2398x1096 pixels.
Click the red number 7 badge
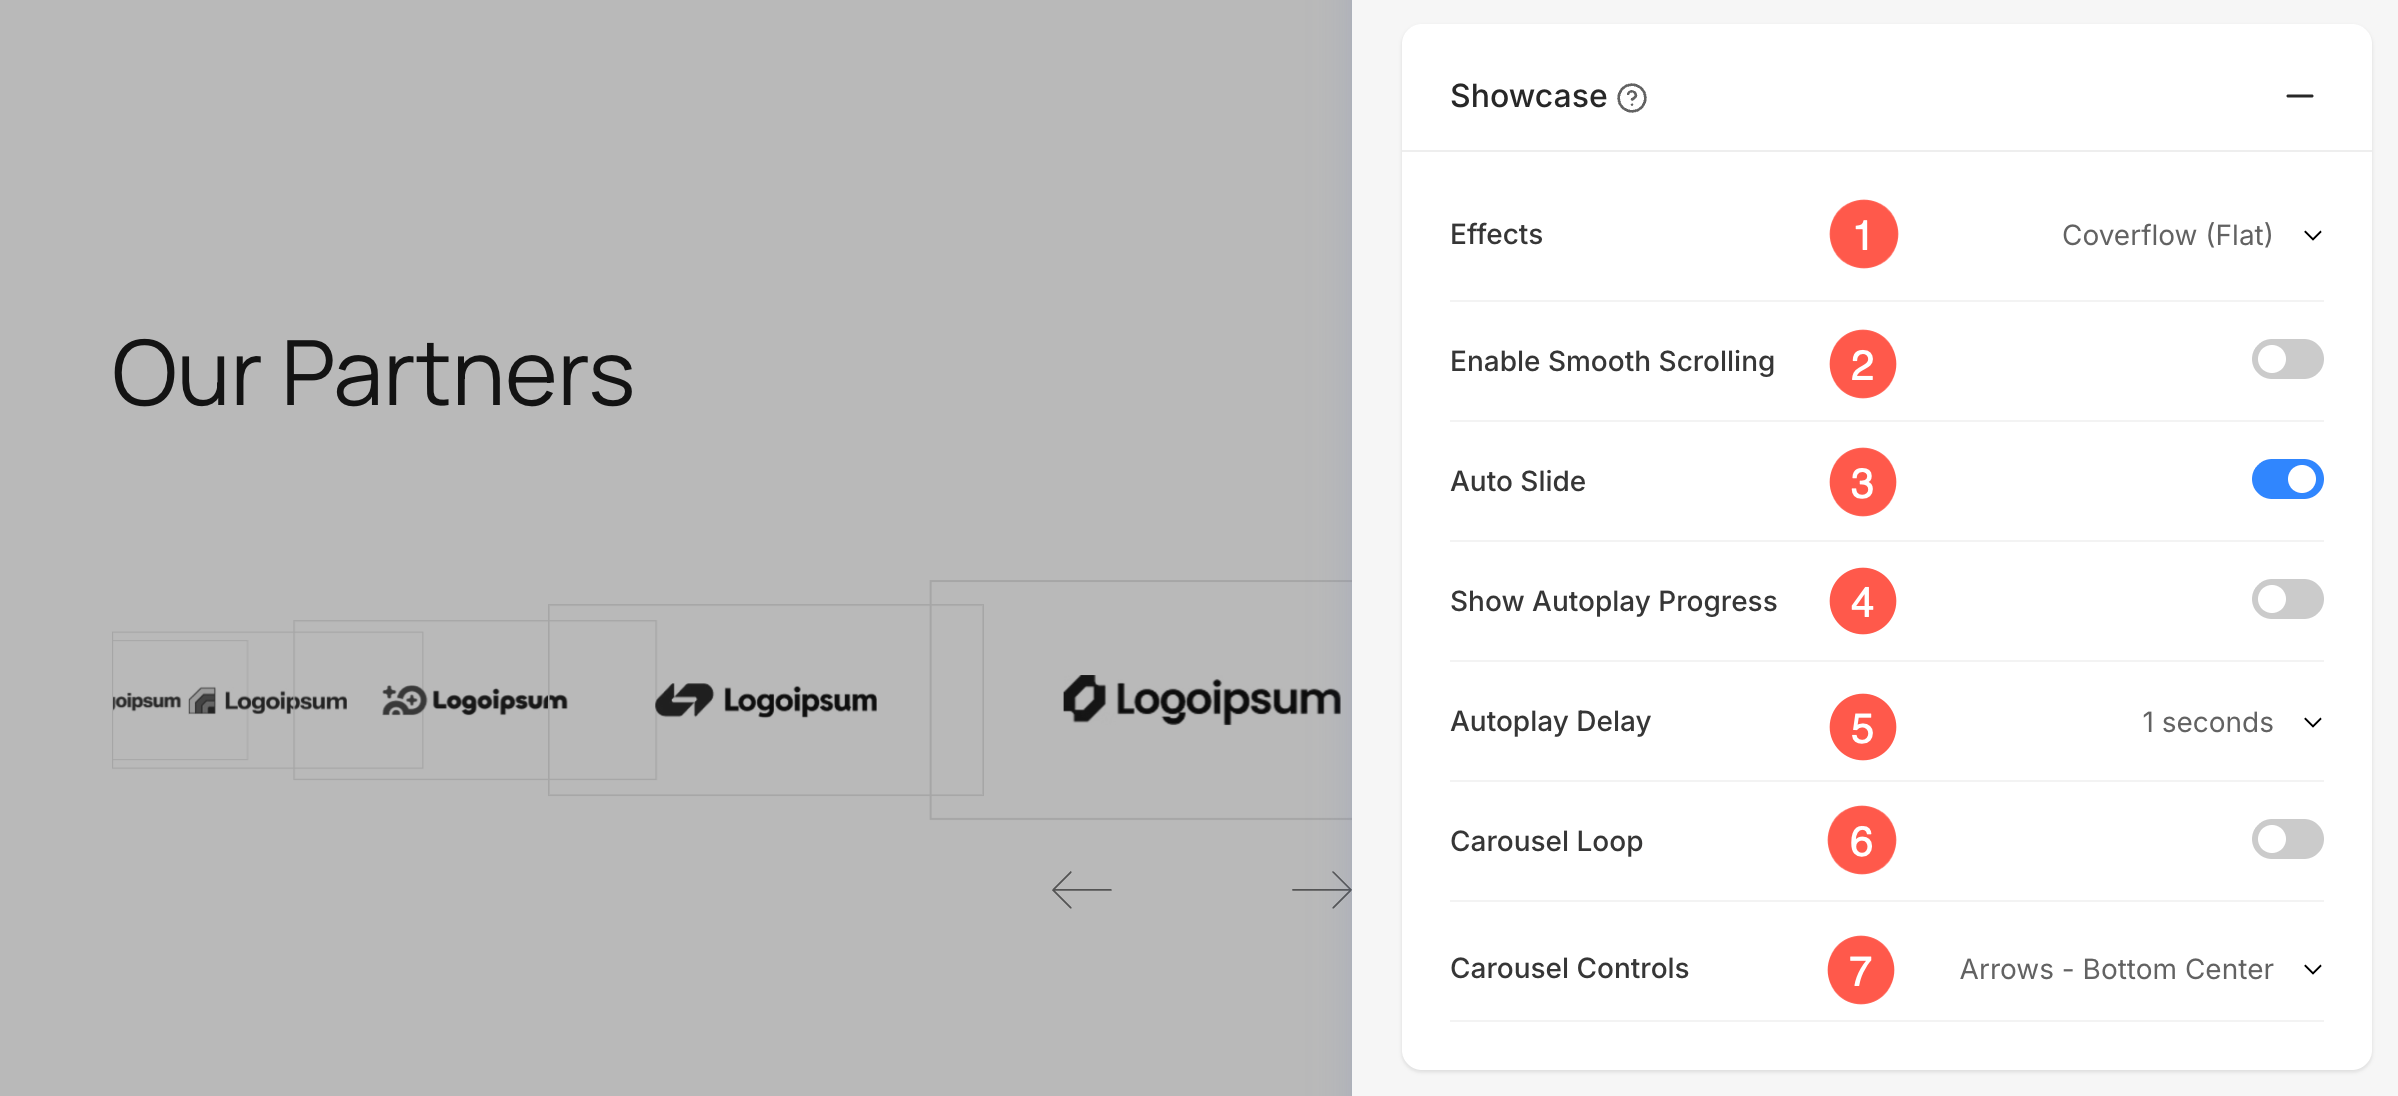(1861, 969)
